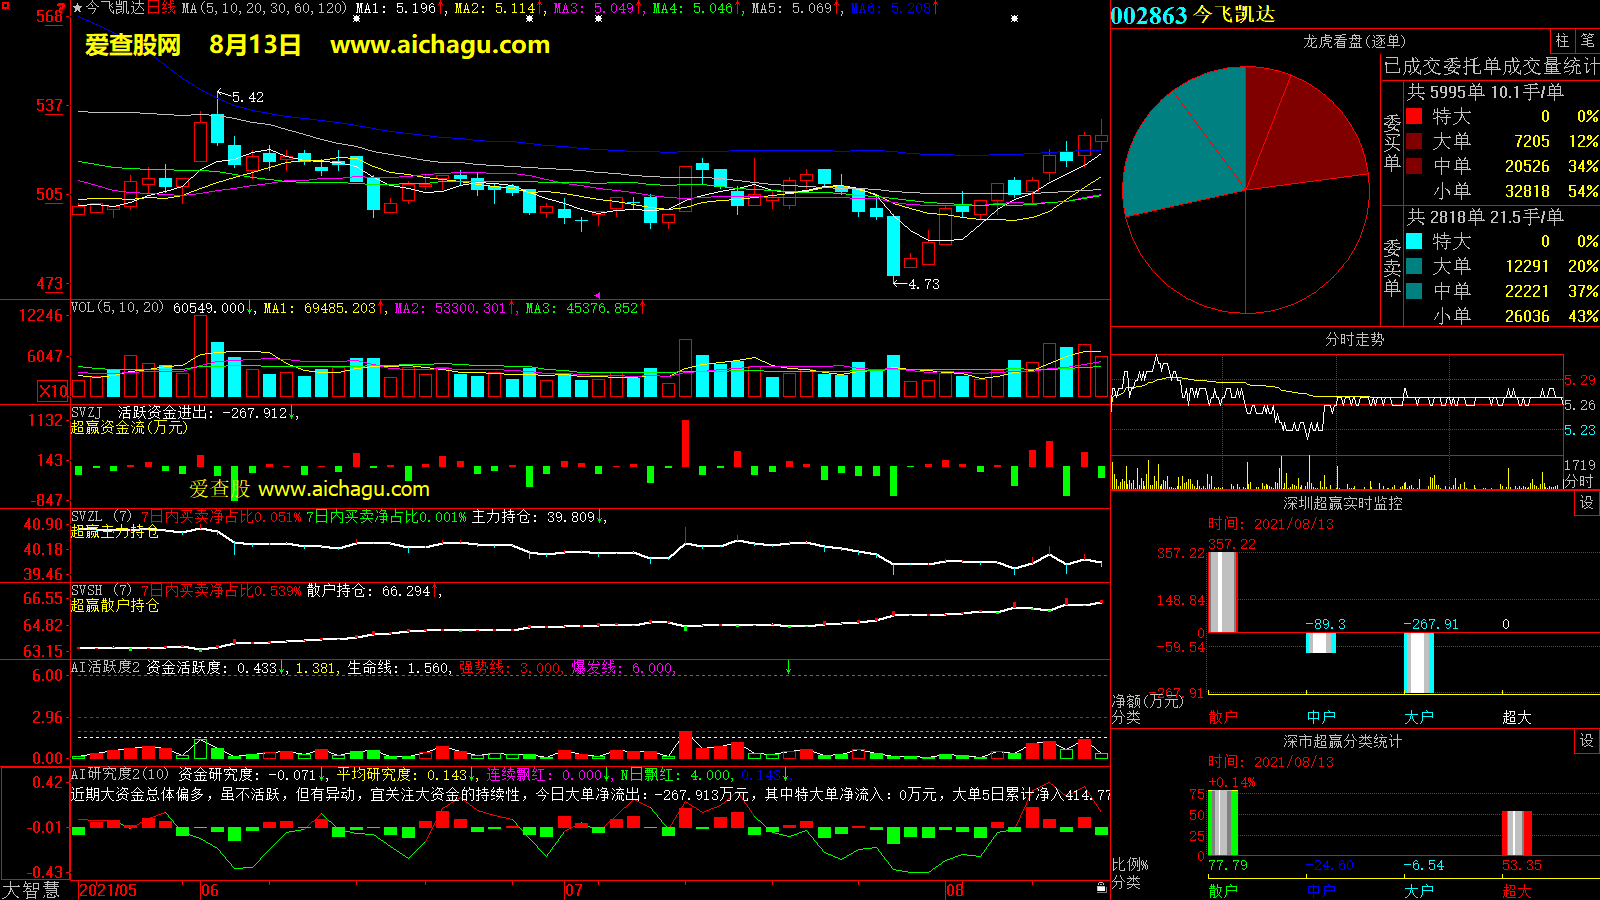Select the 分时走势 panel header
The height and width of the screenshot is (900, 1600).
pos(1354,340)
